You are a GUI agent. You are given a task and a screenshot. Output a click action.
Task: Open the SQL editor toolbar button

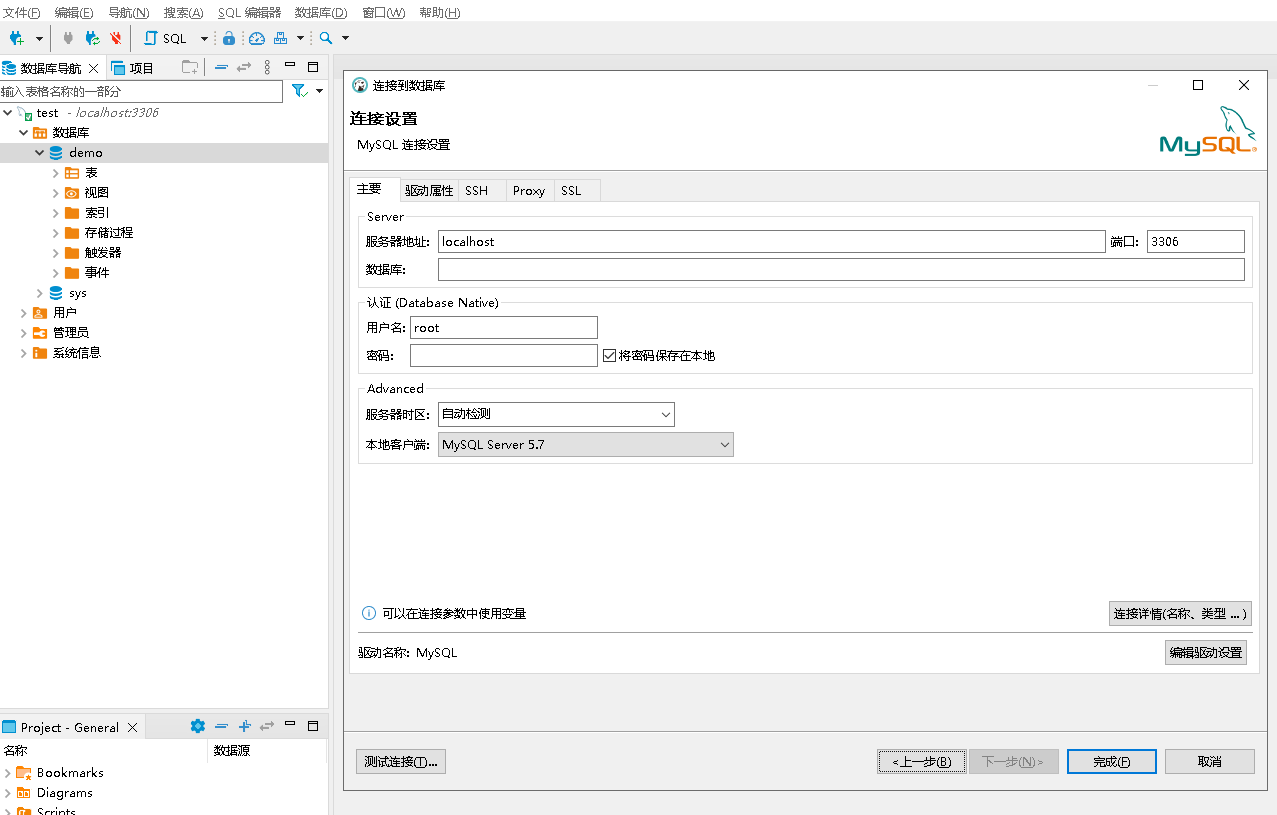(x=166, y=38)
